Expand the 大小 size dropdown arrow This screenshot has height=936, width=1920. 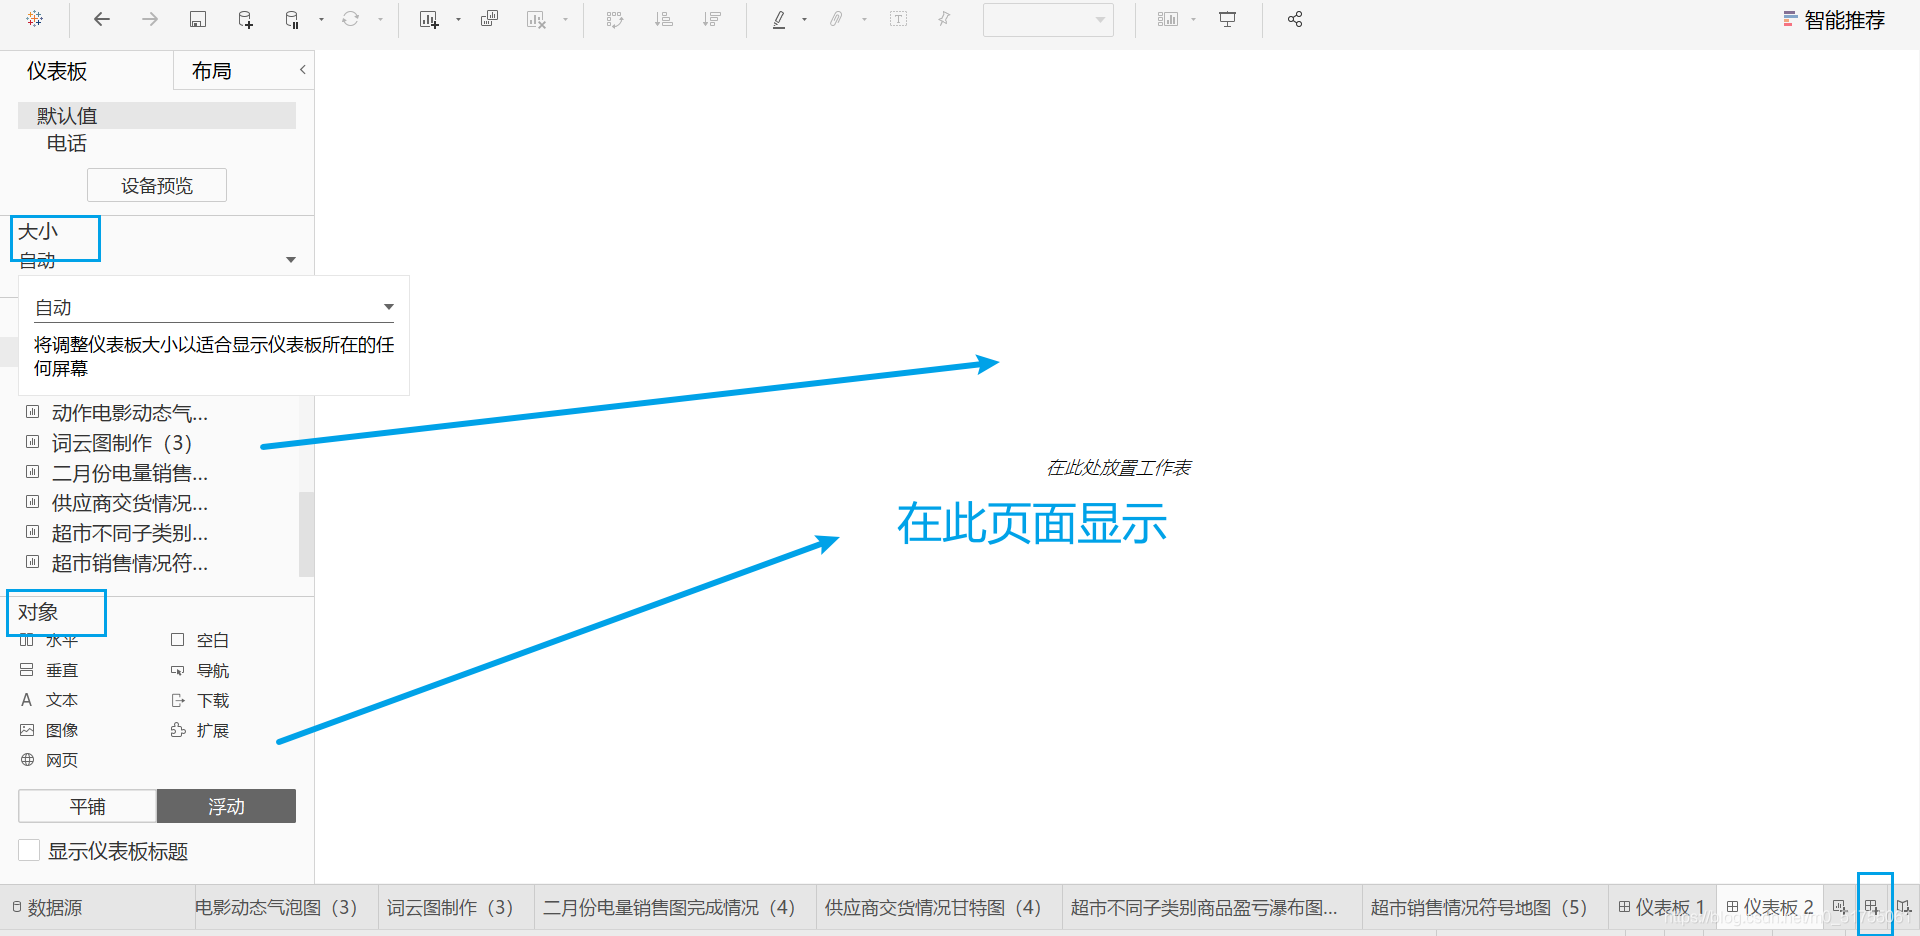(x=291, y=260)
